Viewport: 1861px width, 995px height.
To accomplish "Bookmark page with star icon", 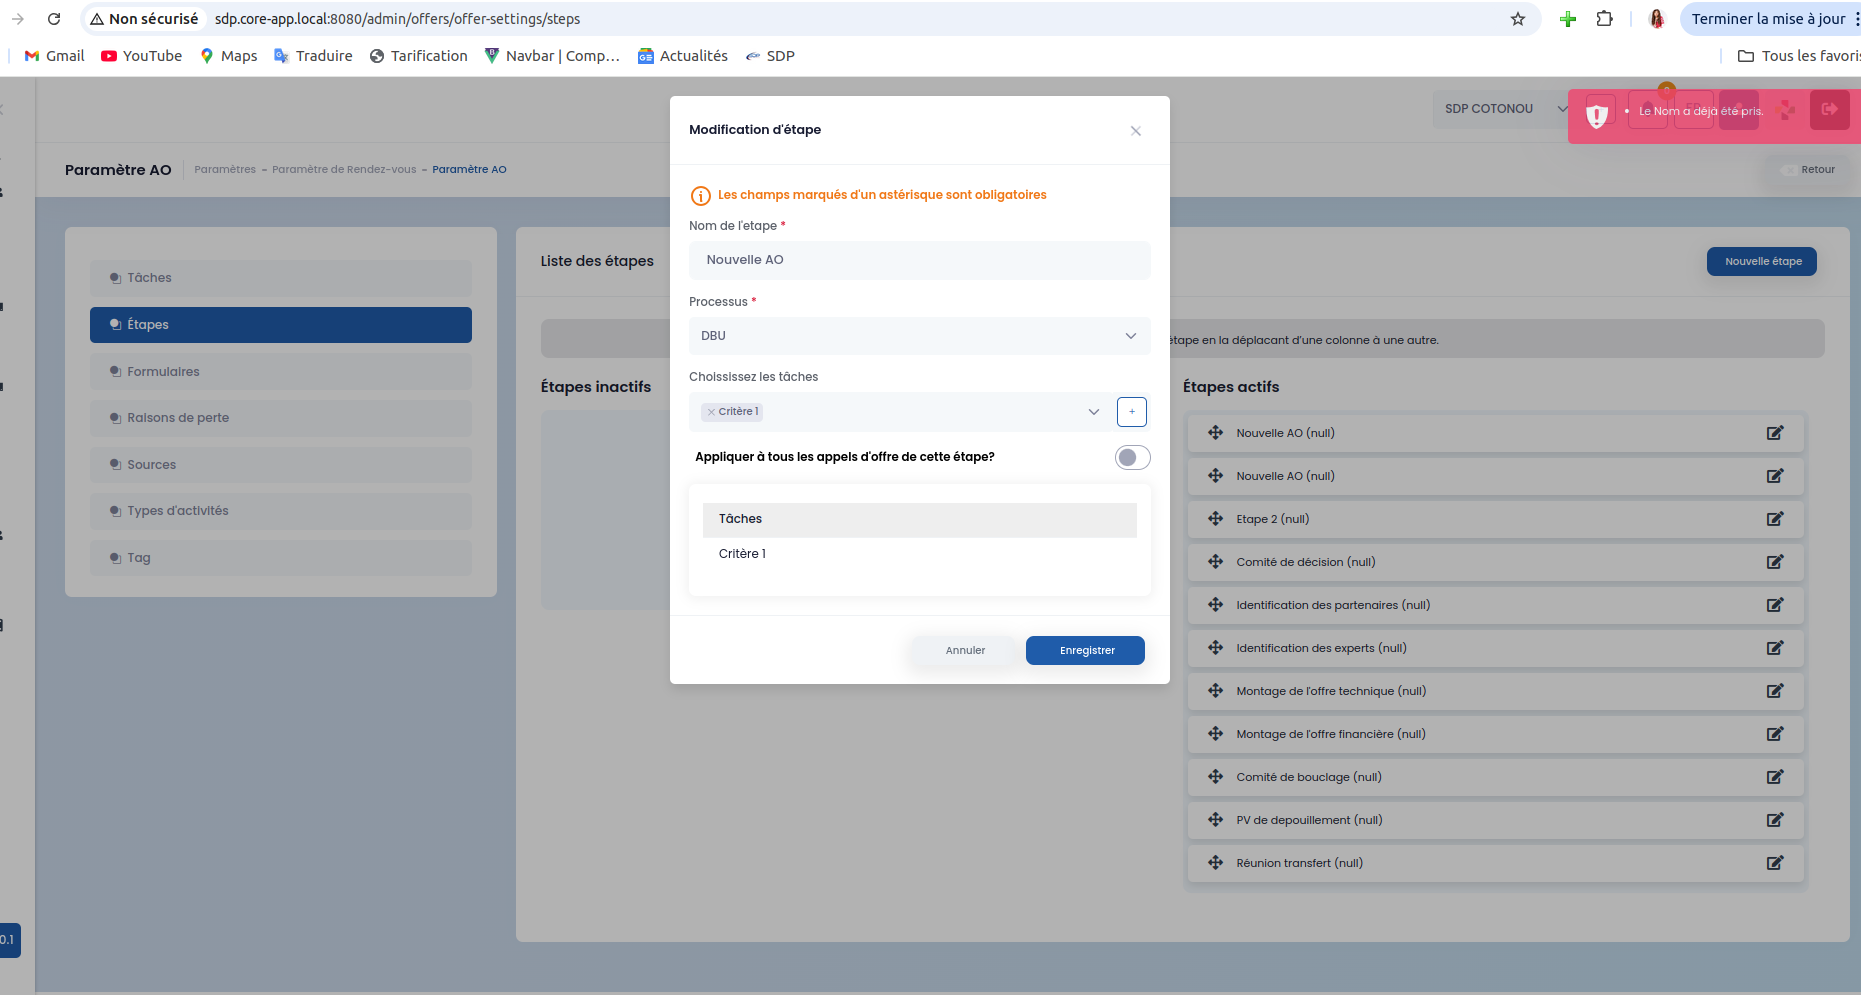I will coord(1517,19).
